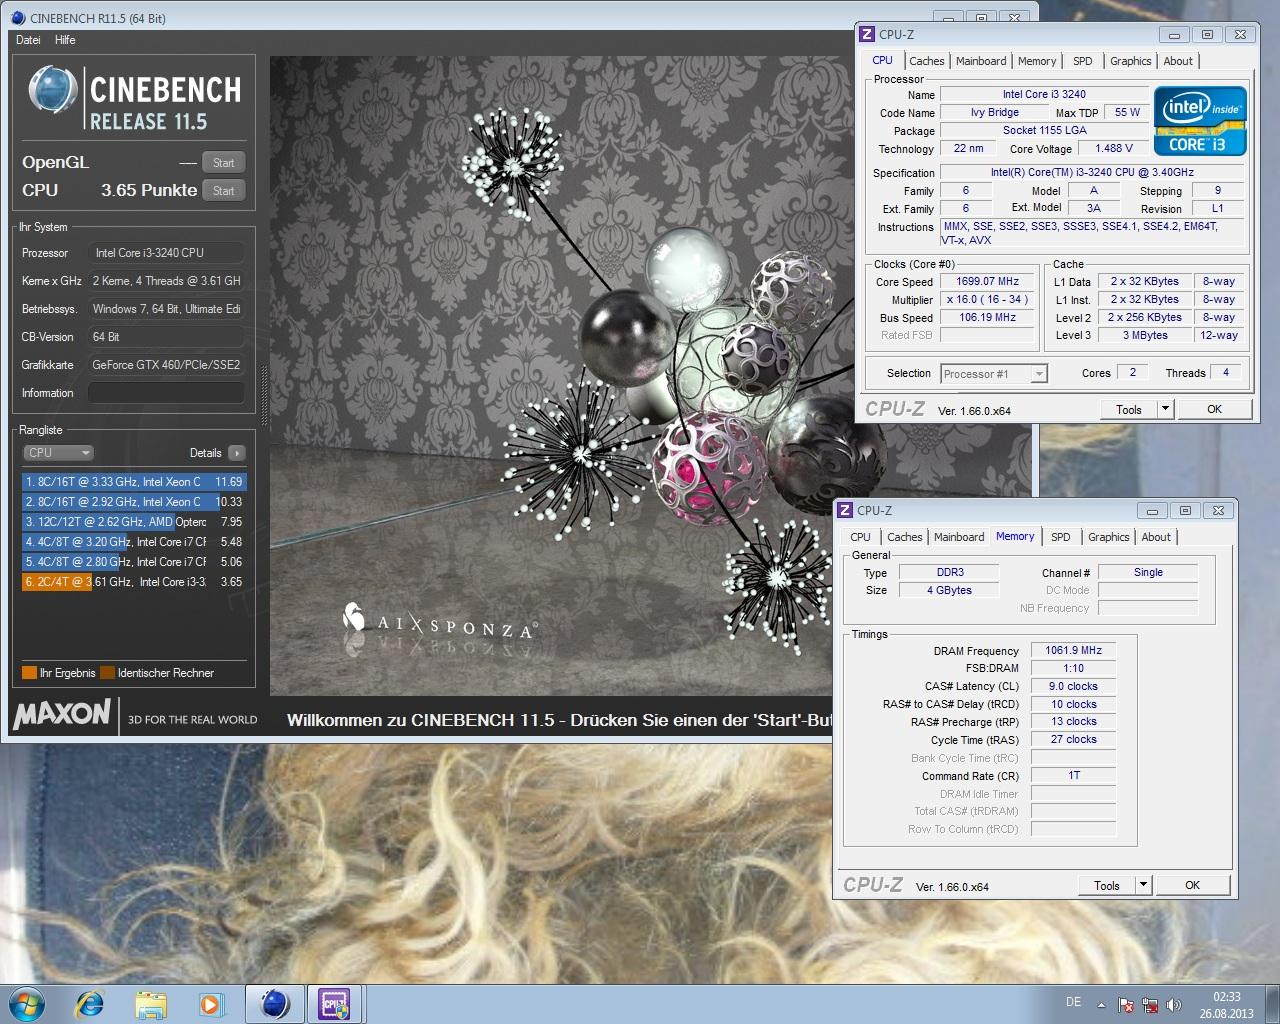This screenshot has width=1280, height=1024.
Task: Expand Tools dropdown arrow in lower CPU-Z
Action: point(1143,885)
